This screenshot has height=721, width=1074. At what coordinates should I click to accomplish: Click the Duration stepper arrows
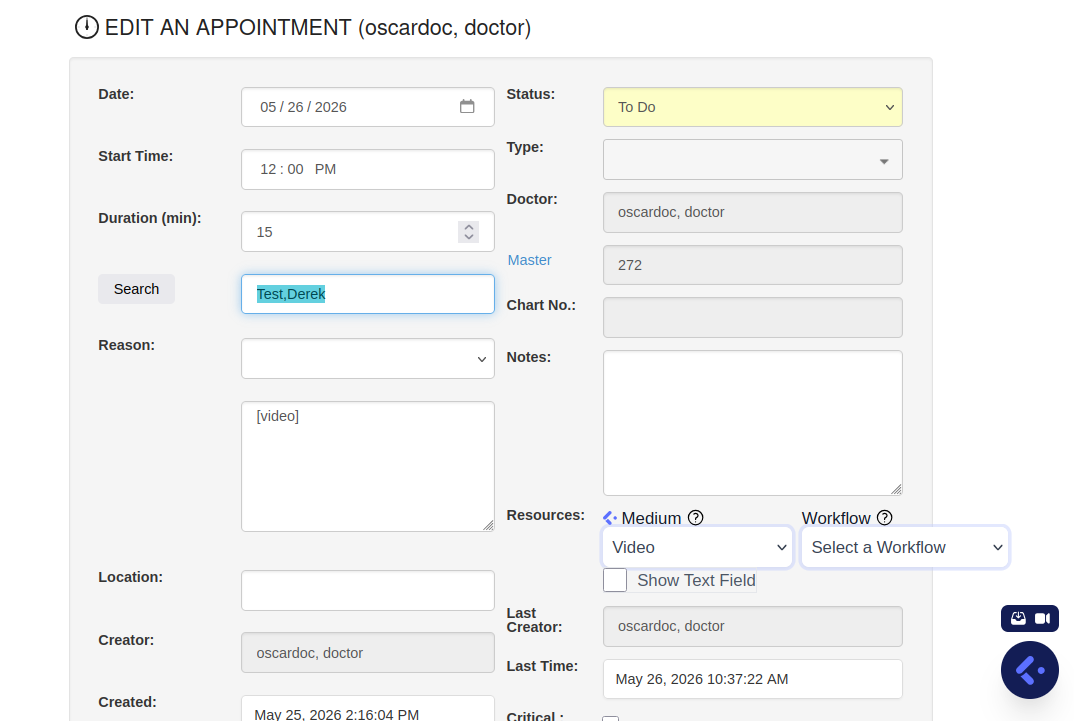(469, 231)
